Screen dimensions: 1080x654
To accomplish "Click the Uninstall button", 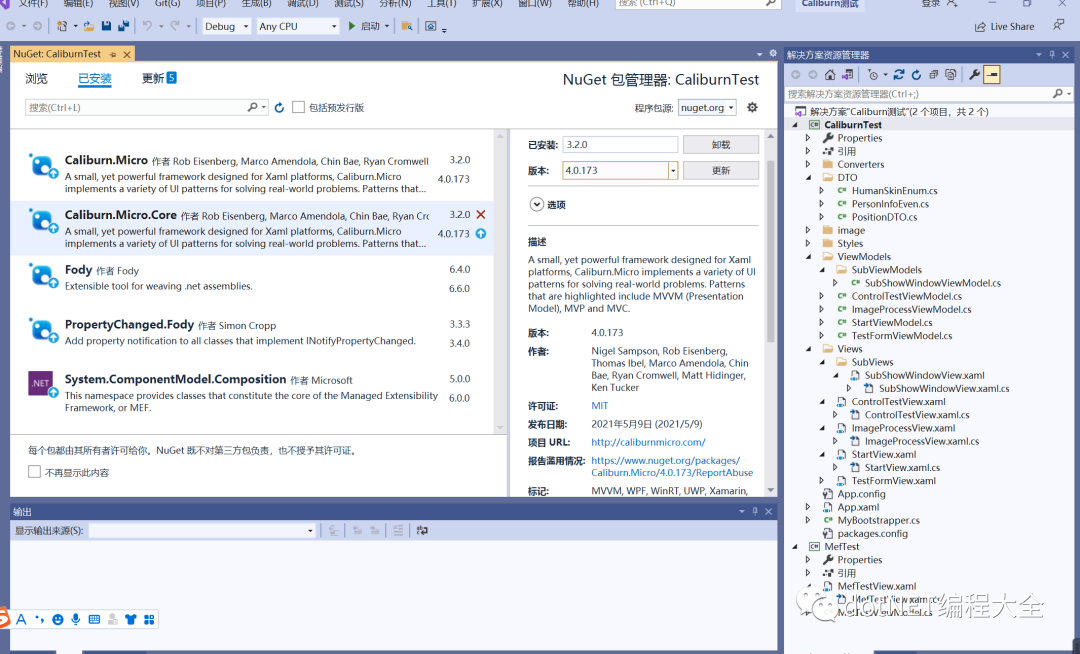I will [721, 145].
